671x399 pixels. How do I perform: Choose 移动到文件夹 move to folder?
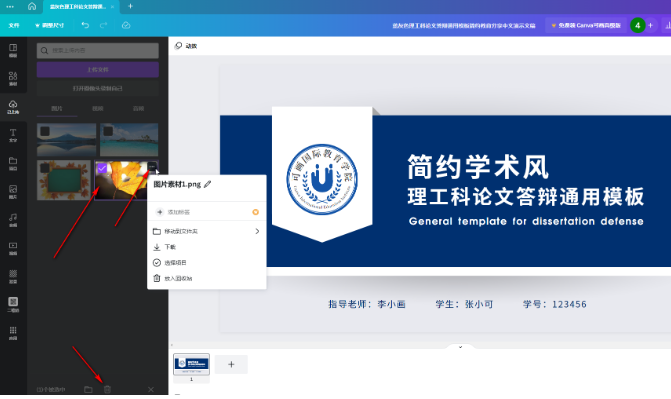(207, 231)
